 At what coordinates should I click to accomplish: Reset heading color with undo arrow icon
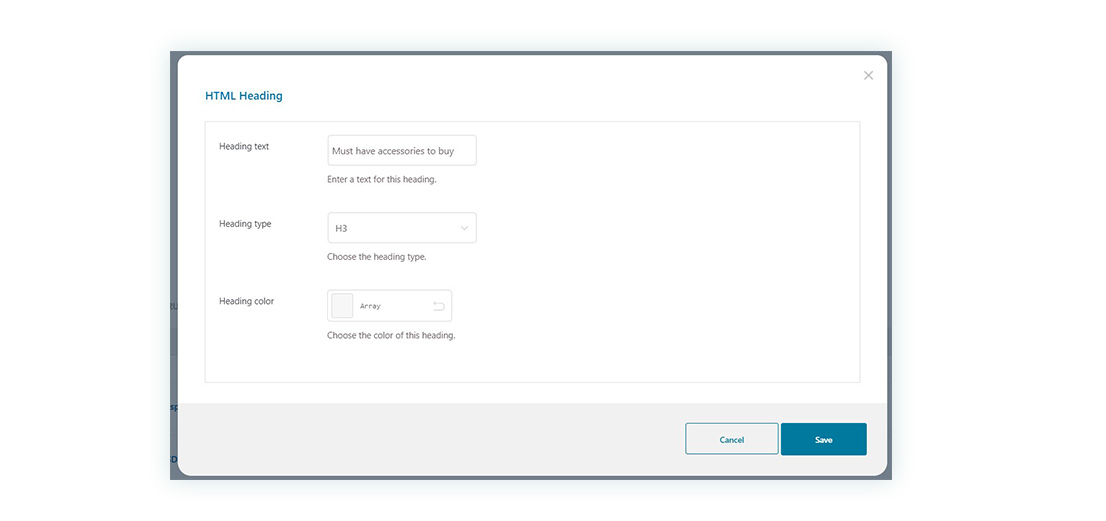point(439,306)
